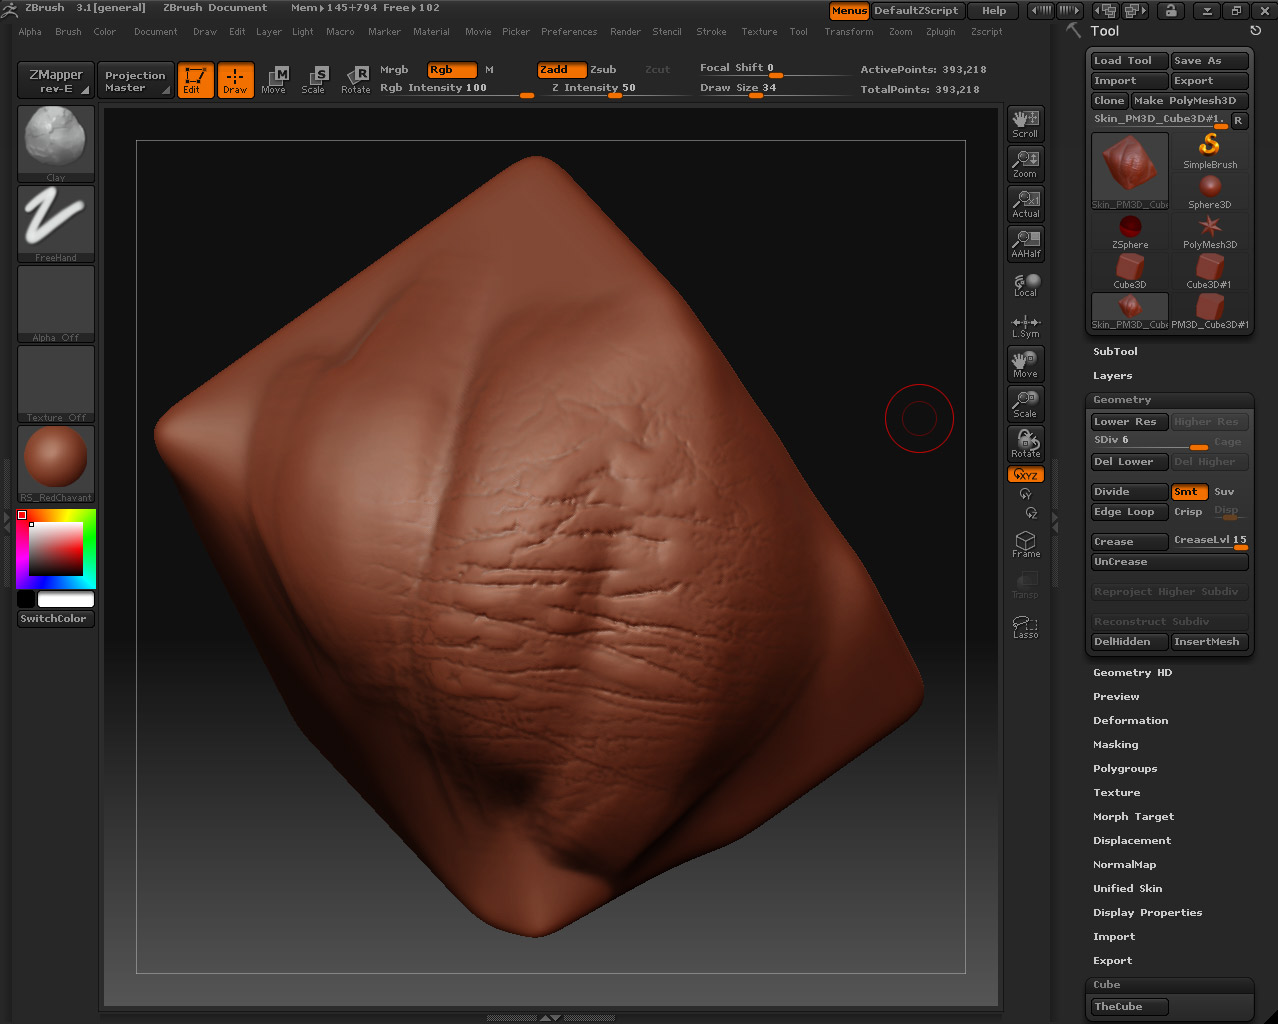The width and height of the screenshot is (1278, 1024).
Task: Select the Move view icon in right shelf
Action: coord(1025,364)
